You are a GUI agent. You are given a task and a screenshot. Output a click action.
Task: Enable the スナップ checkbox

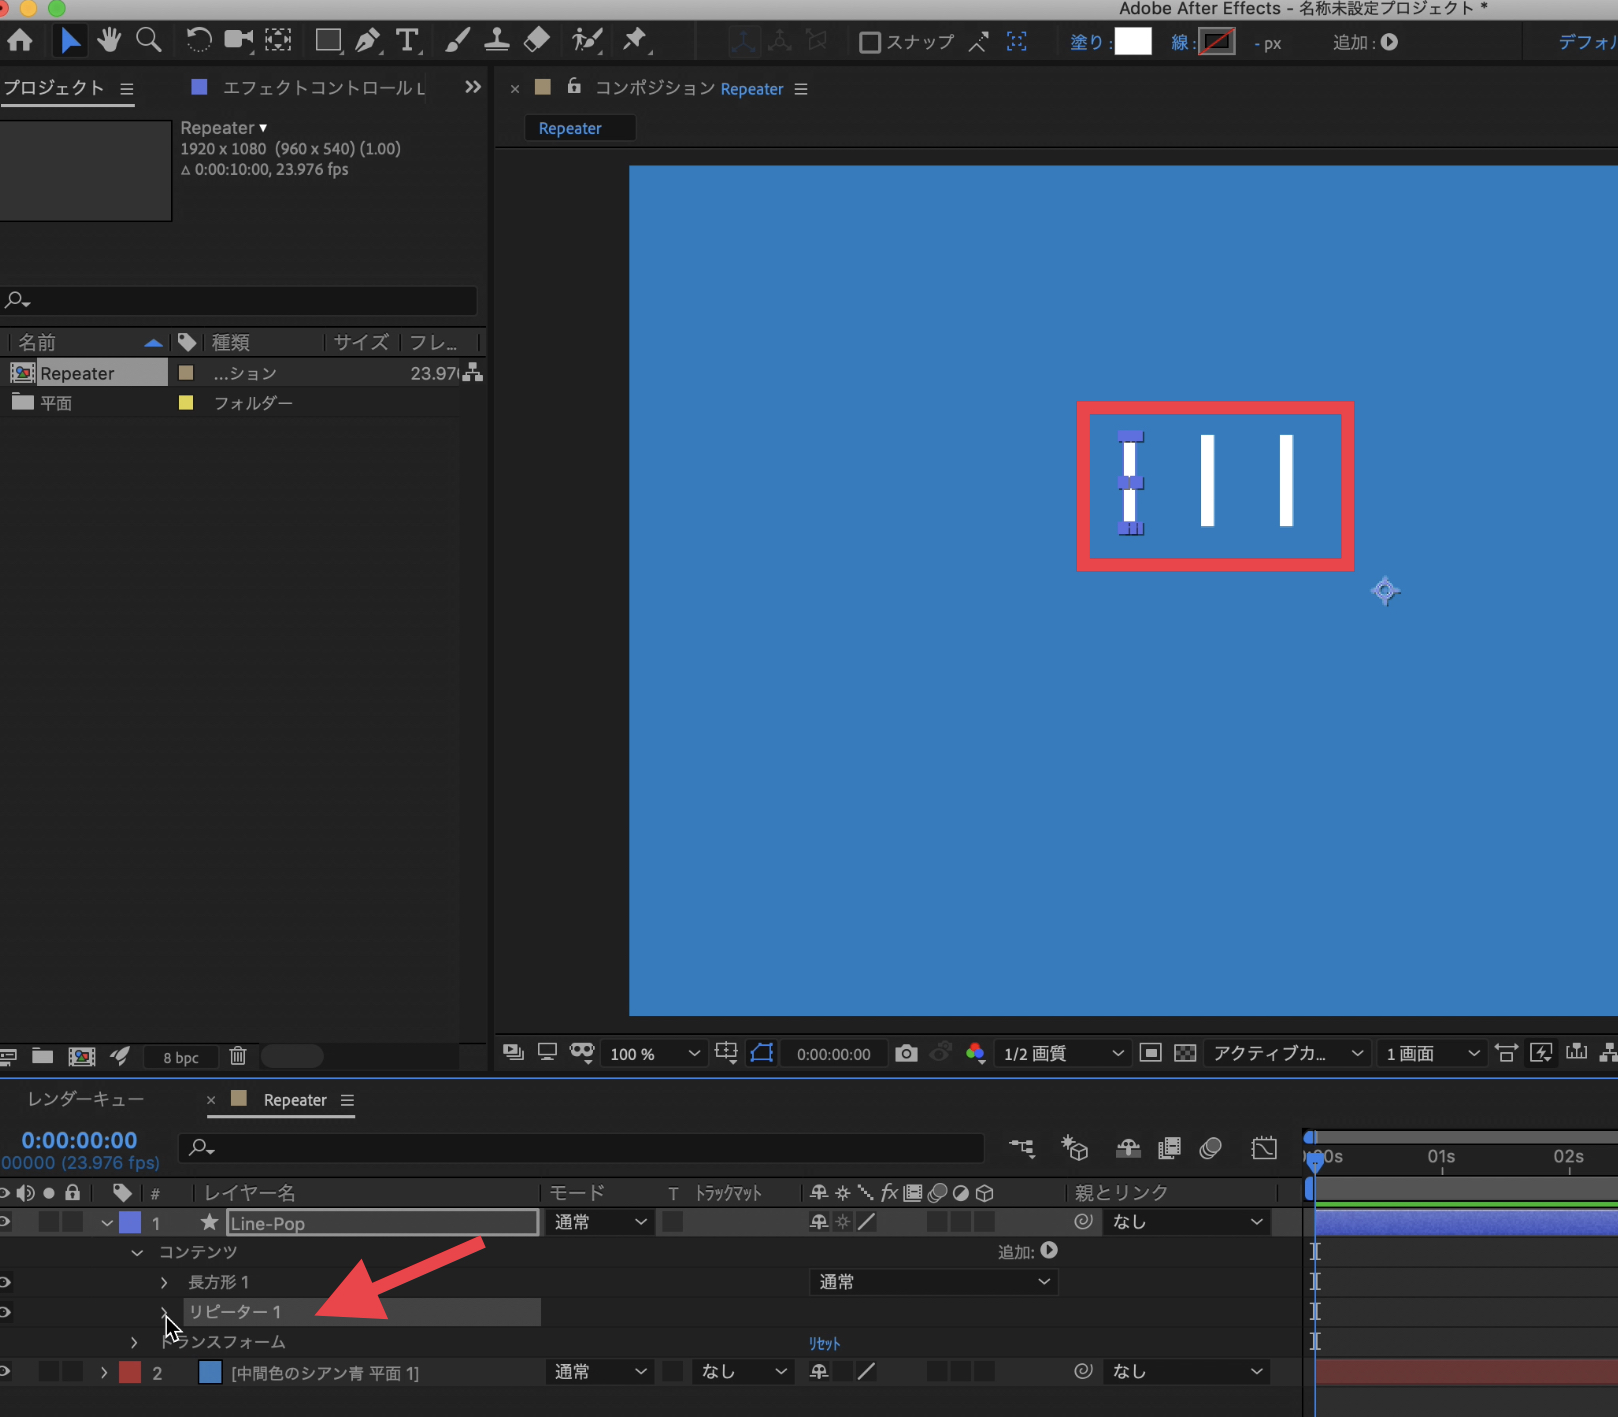point(870,42)
